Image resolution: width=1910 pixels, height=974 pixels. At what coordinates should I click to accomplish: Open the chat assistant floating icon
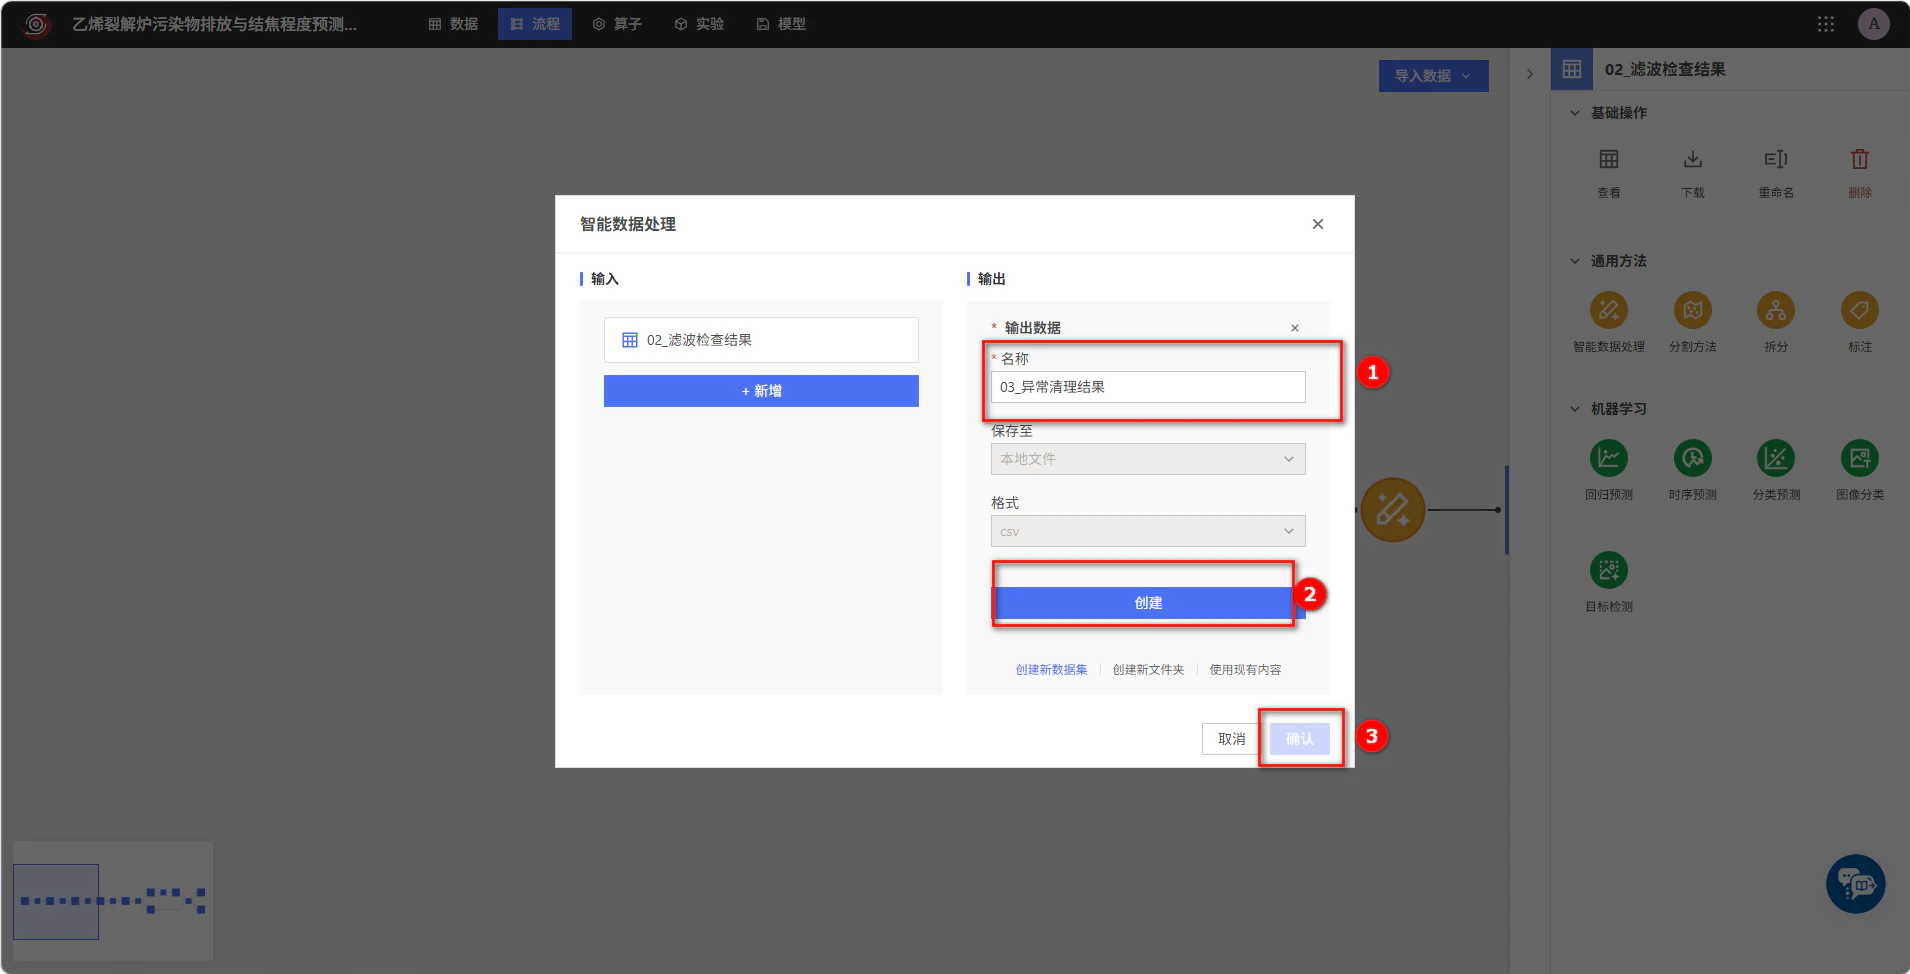(x=1855, y=884)
